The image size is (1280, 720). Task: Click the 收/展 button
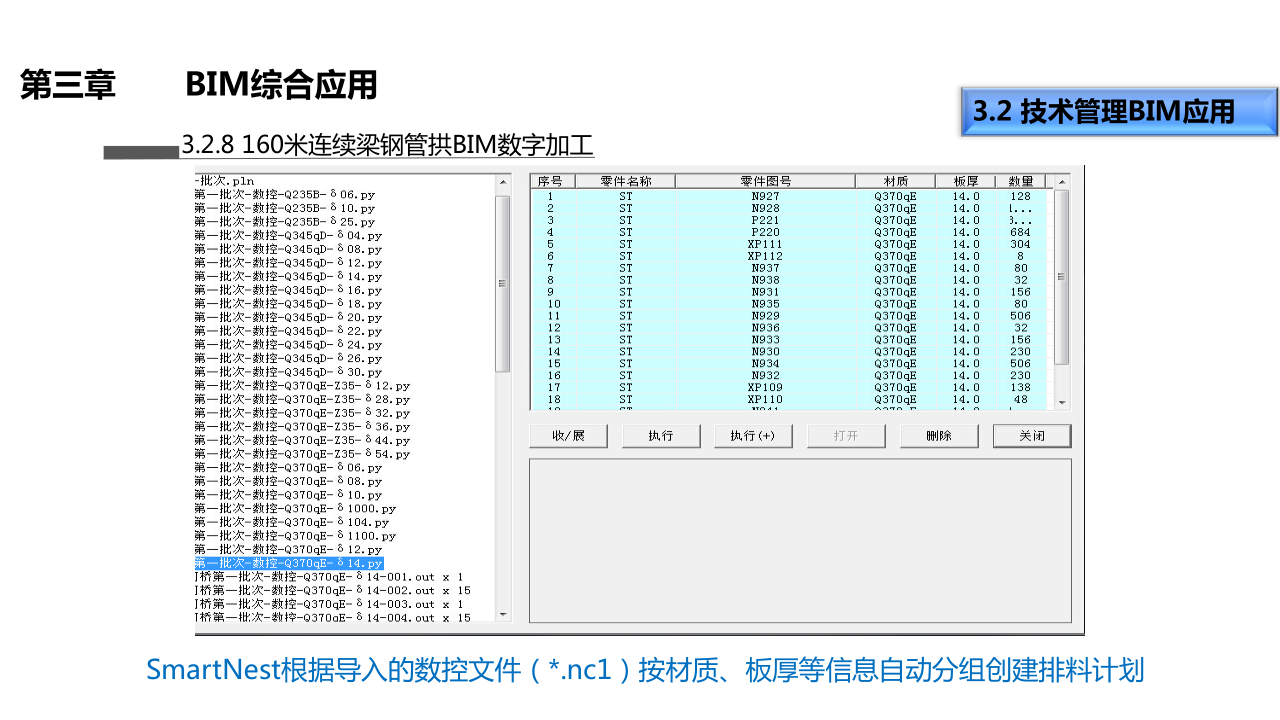[x=568, y=436]
